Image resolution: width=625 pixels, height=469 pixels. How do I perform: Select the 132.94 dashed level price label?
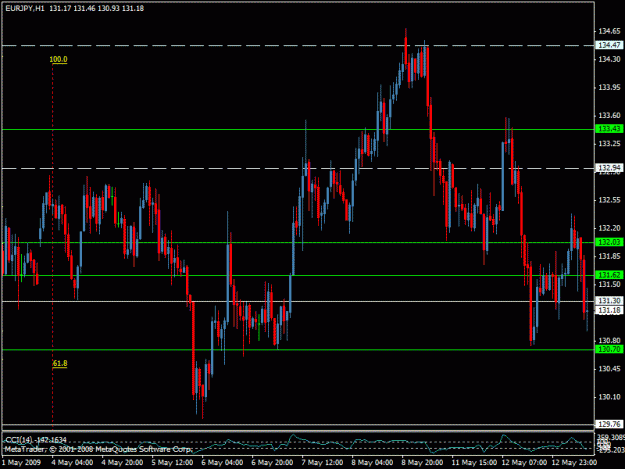609,168
